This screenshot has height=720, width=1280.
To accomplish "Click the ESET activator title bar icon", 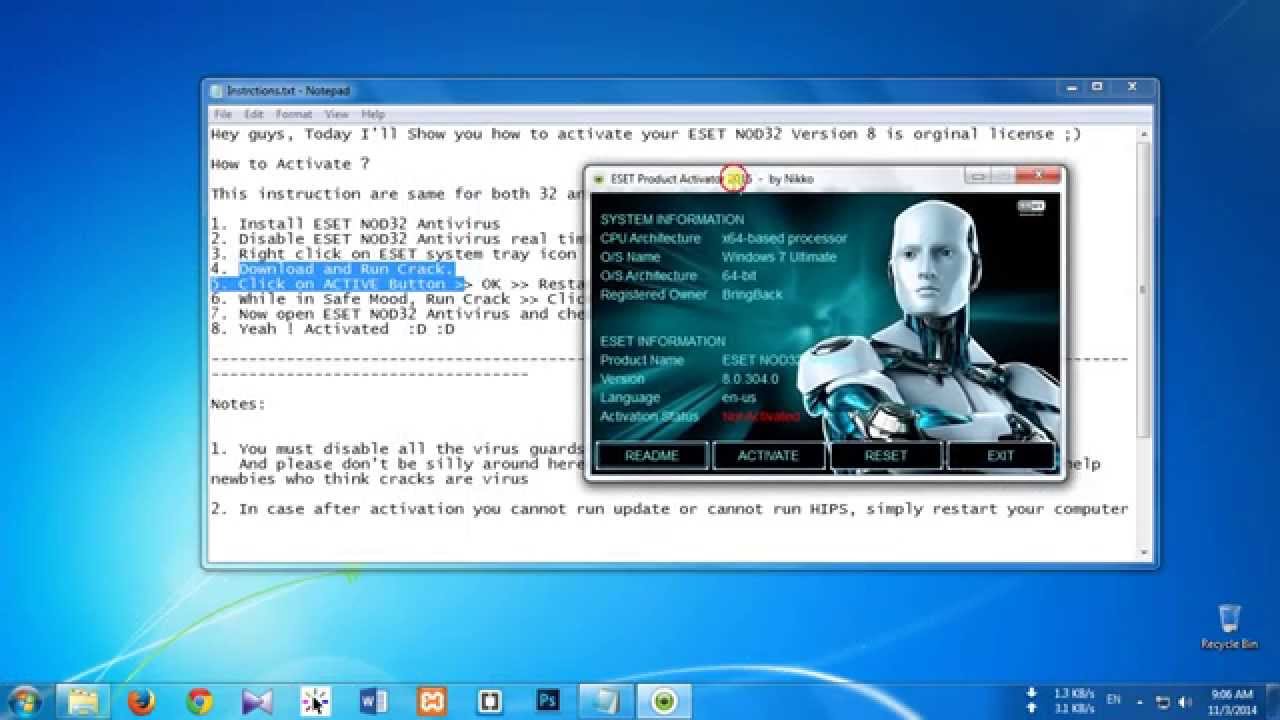I will click(x=599, y=179).
